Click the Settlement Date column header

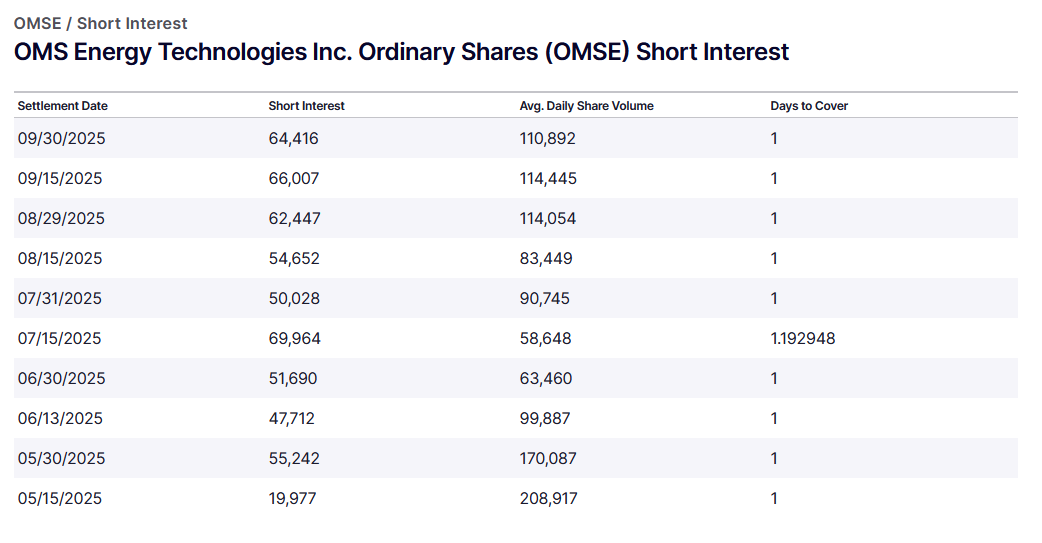[x=62, y=106]
